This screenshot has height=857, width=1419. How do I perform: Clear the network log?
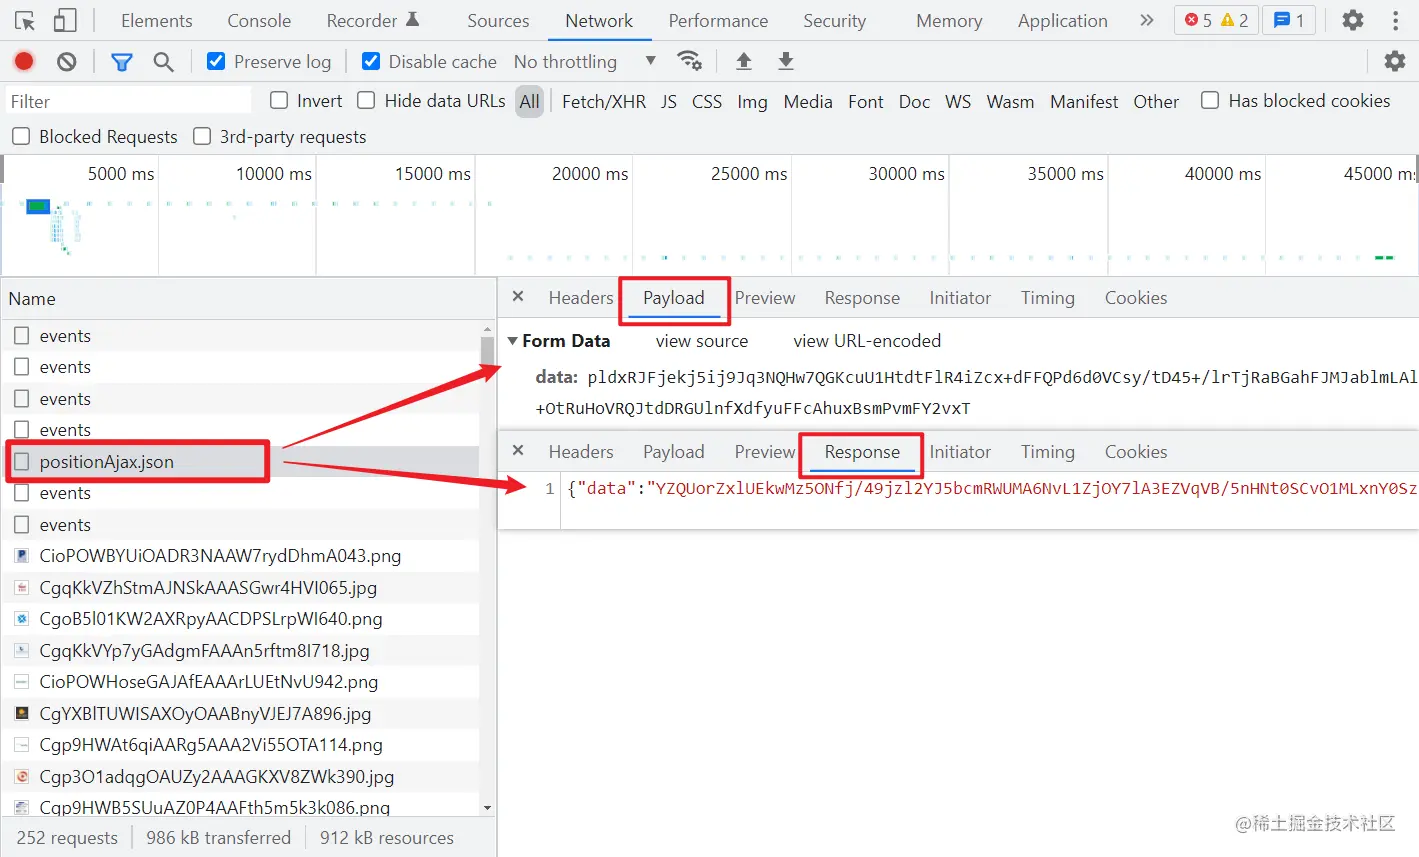point(67,62)
